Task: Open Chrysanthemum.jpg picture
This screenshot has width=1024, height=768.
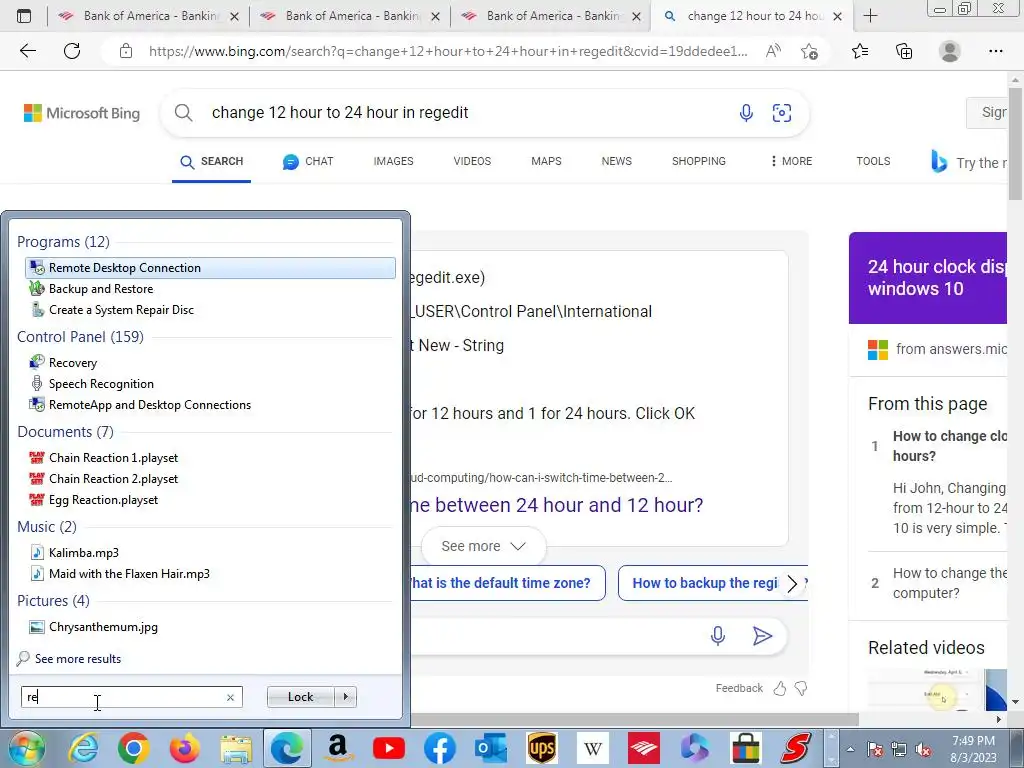Action: coord(103,627)
